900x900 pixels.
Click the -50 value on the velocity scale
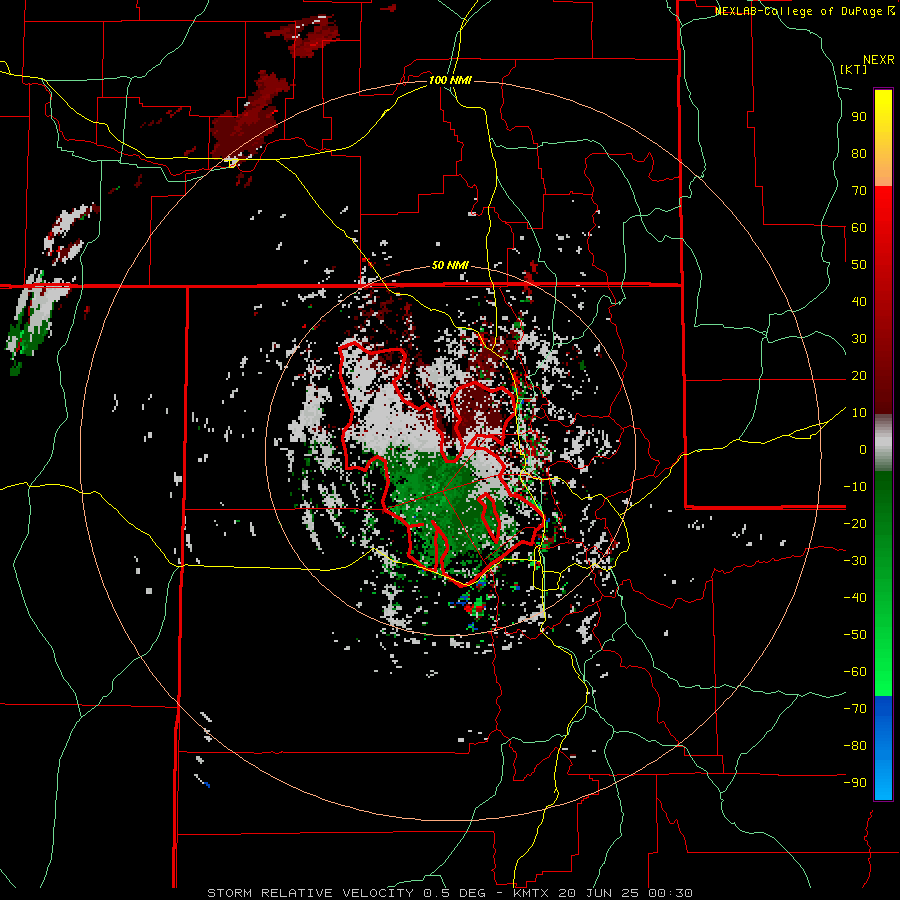pos(855,634)
